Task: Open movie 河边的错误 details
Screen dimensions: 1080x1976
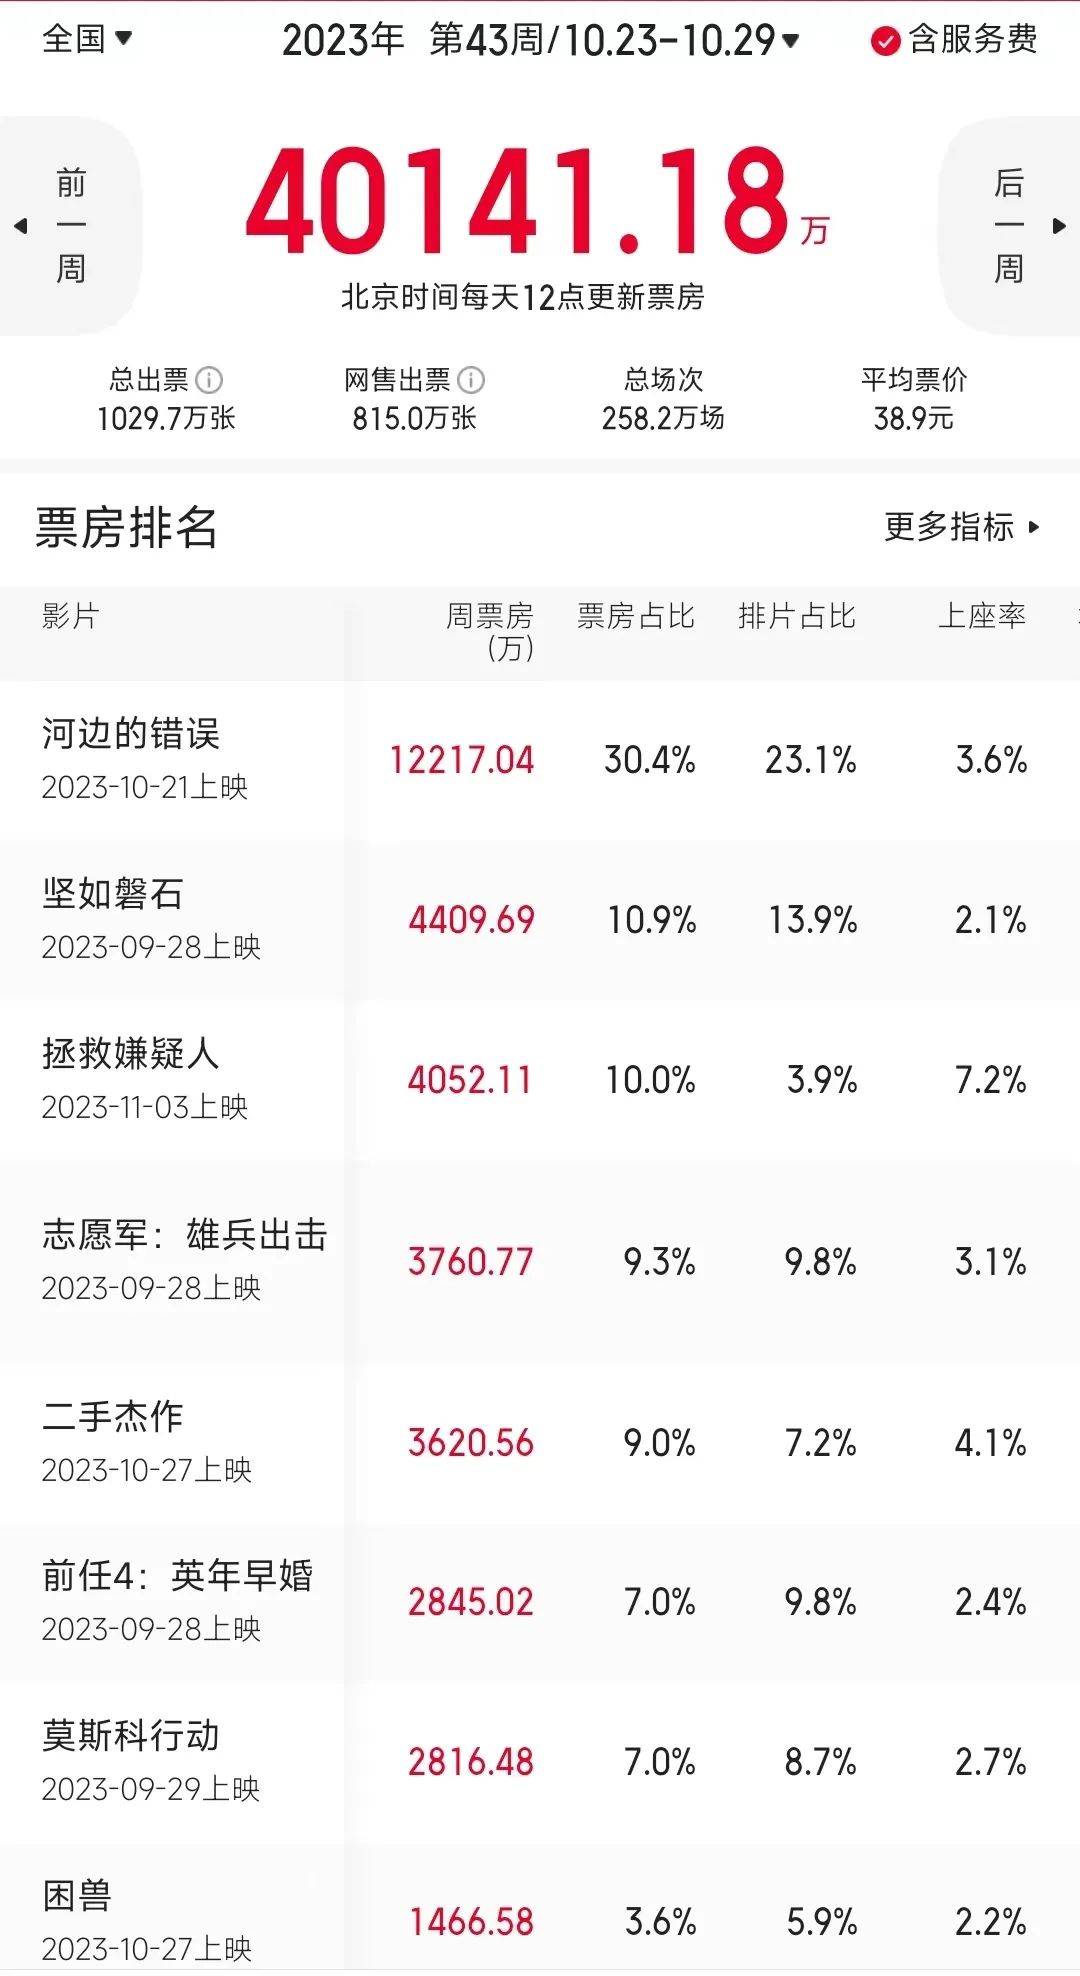Action: (x=131, y=734)
